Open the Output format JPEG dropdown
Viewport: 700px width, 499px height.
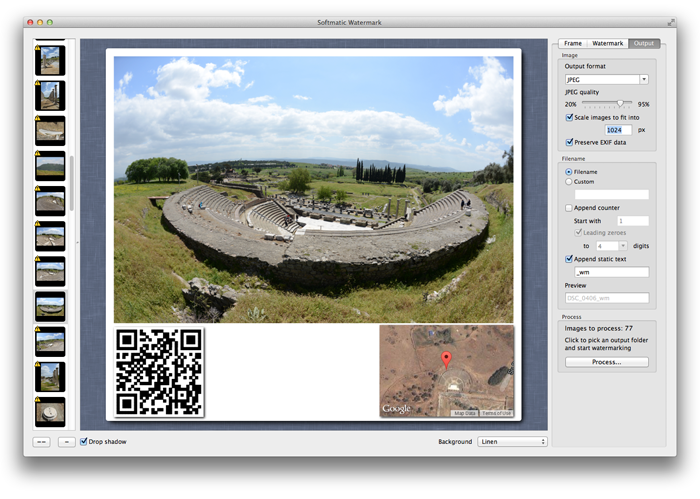607,79
